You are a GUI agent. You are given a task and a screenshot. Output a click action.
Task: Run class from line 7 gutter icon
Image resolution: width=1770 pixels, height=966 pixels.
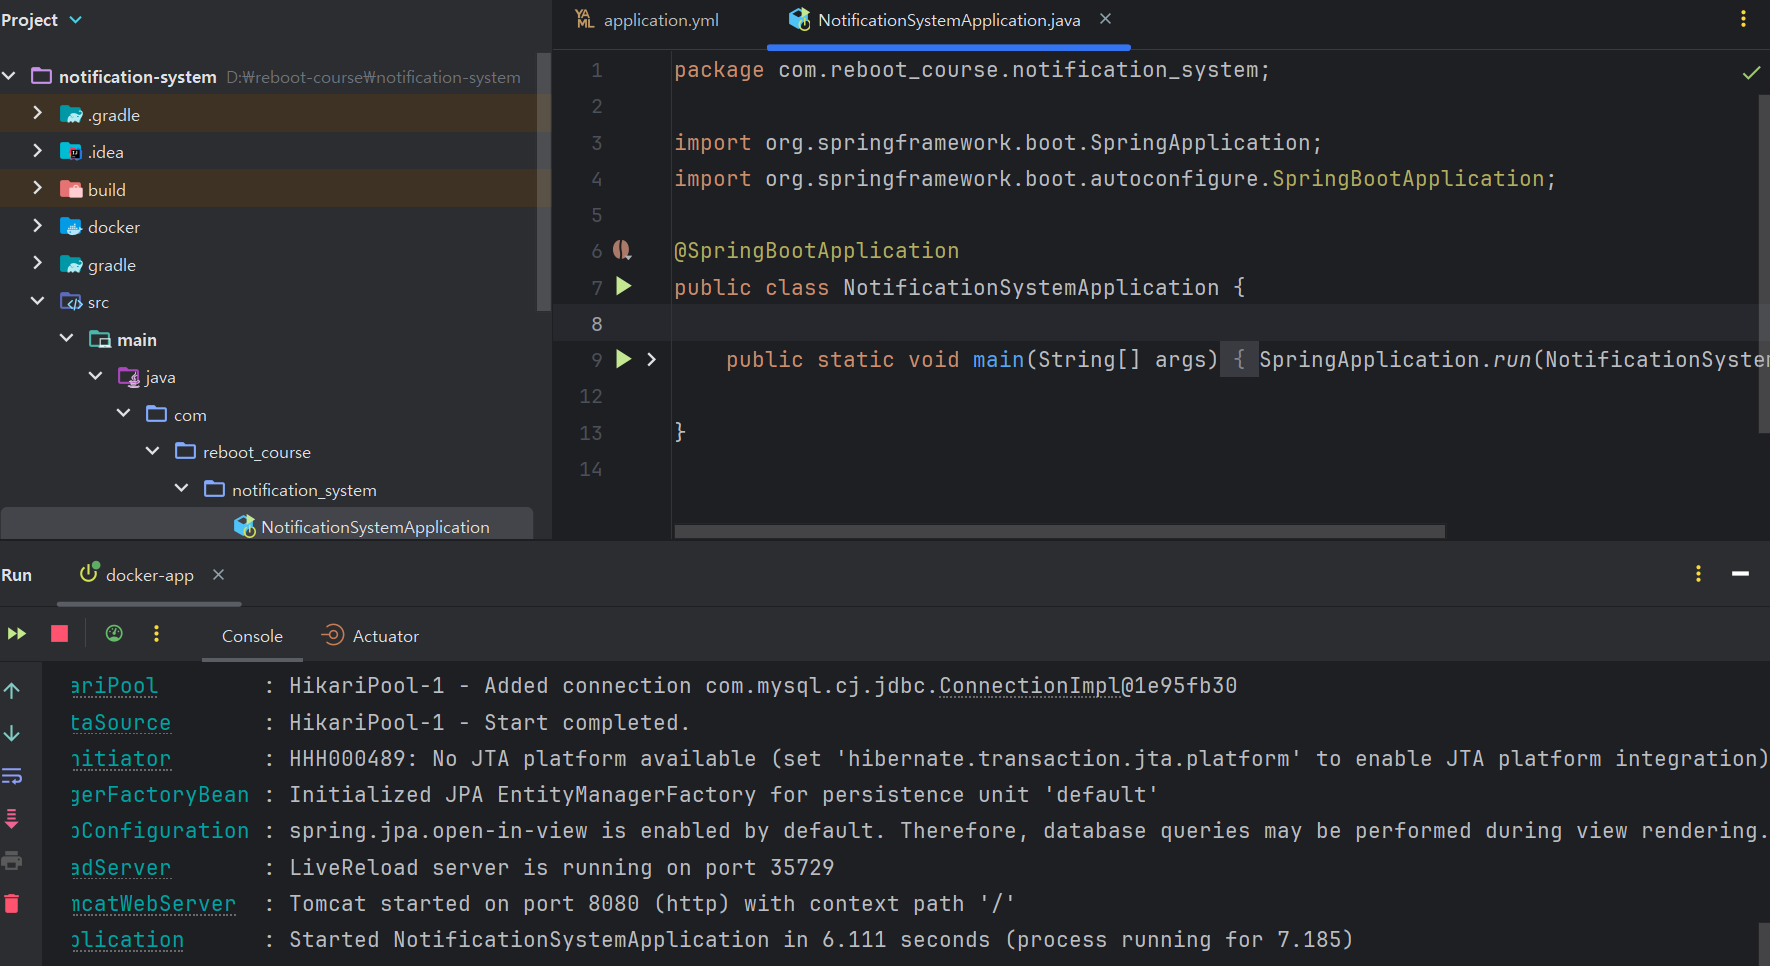[624, 287]
